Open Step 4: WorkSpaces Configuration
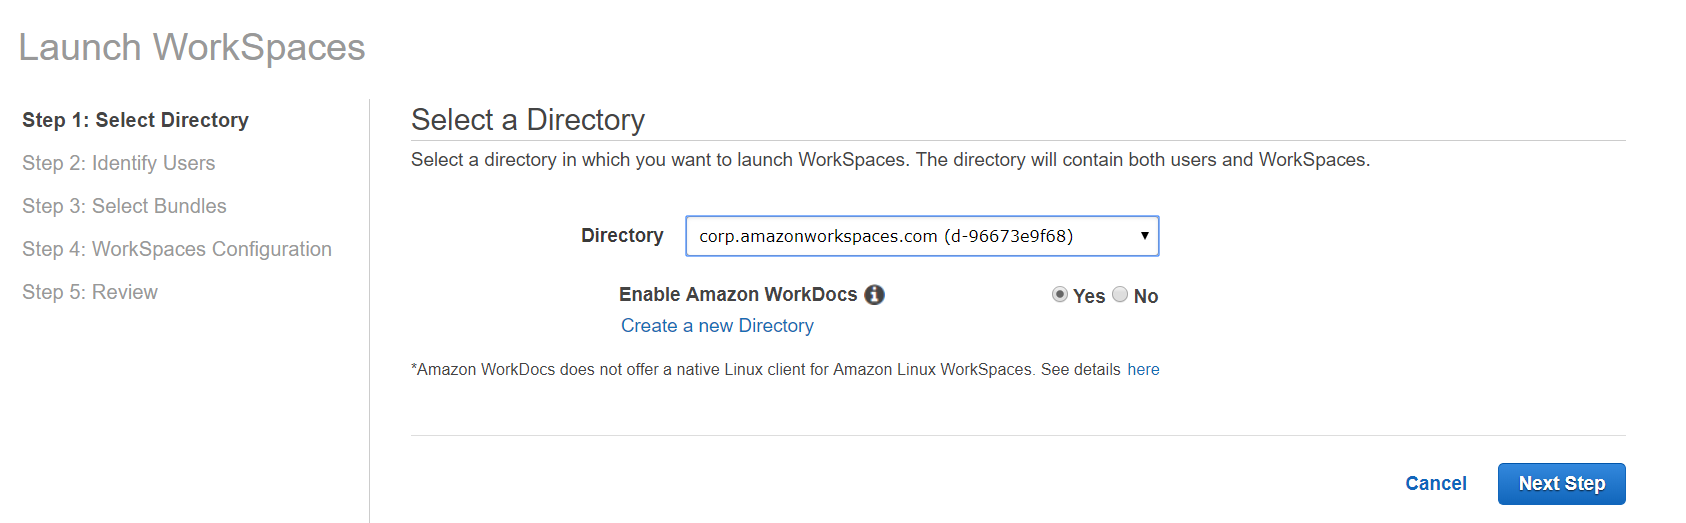 pyautogui.click(x=177, y=249)
